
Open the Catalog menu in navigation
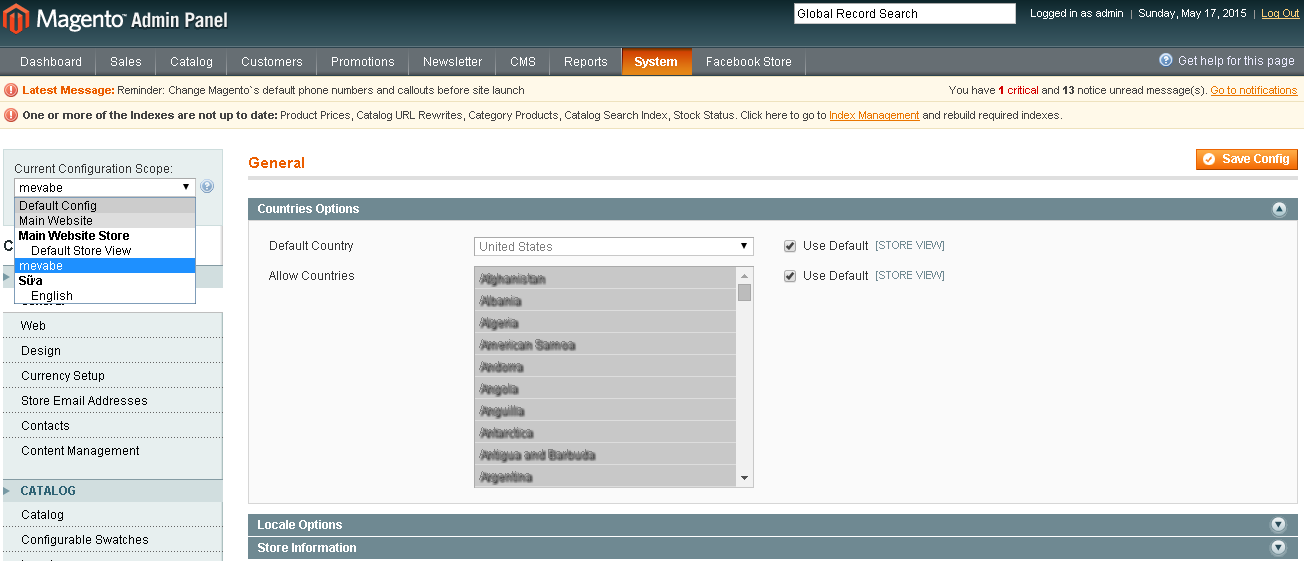(191, 62)
